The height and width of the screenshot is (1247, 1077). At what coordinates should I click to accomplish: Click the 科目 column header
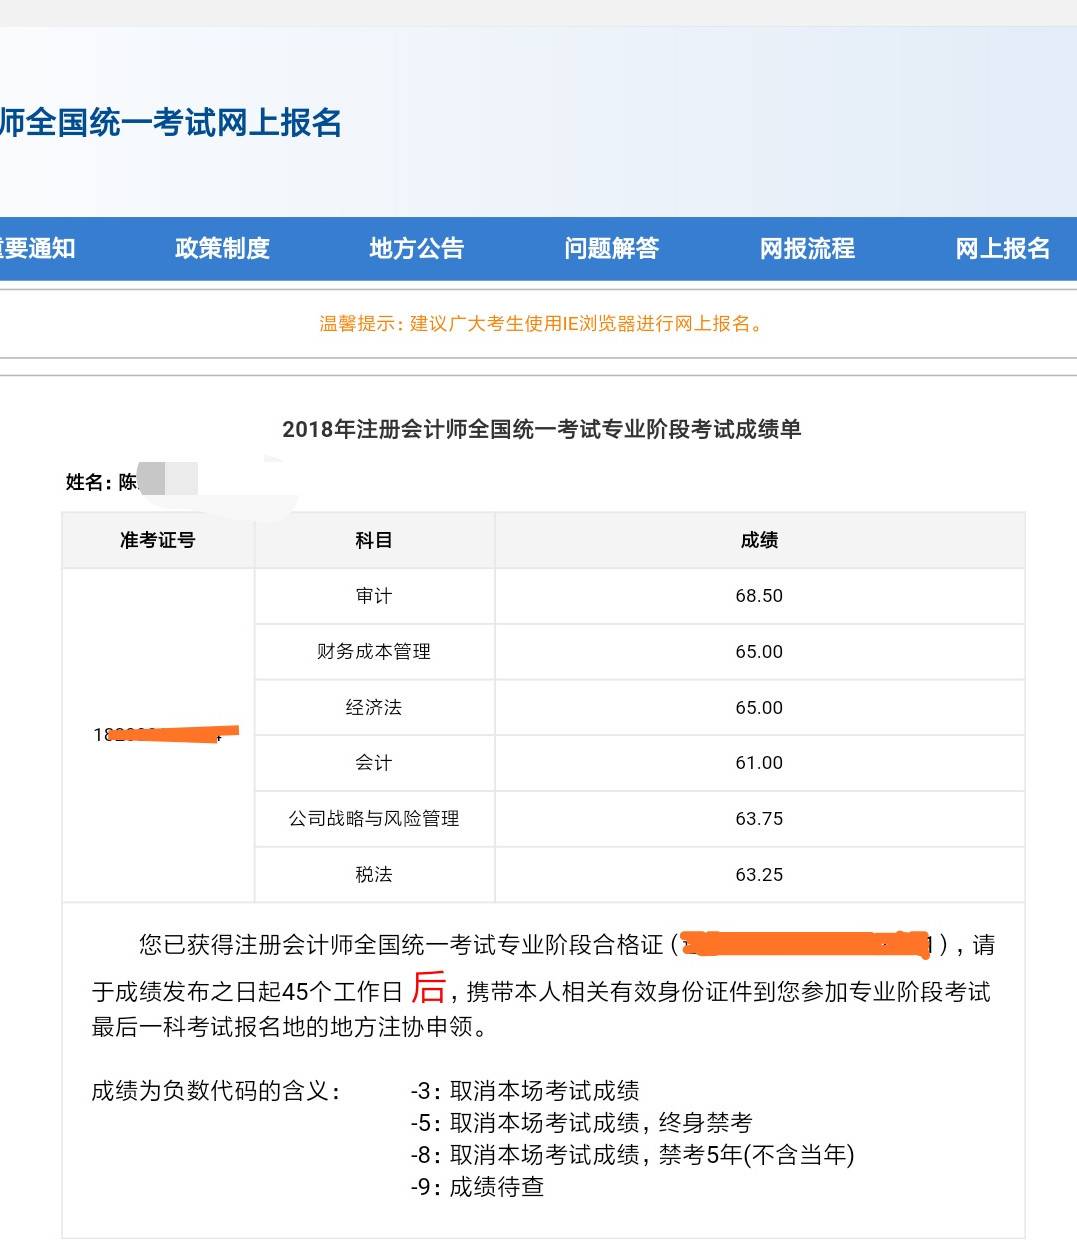(x=374, y=540)
